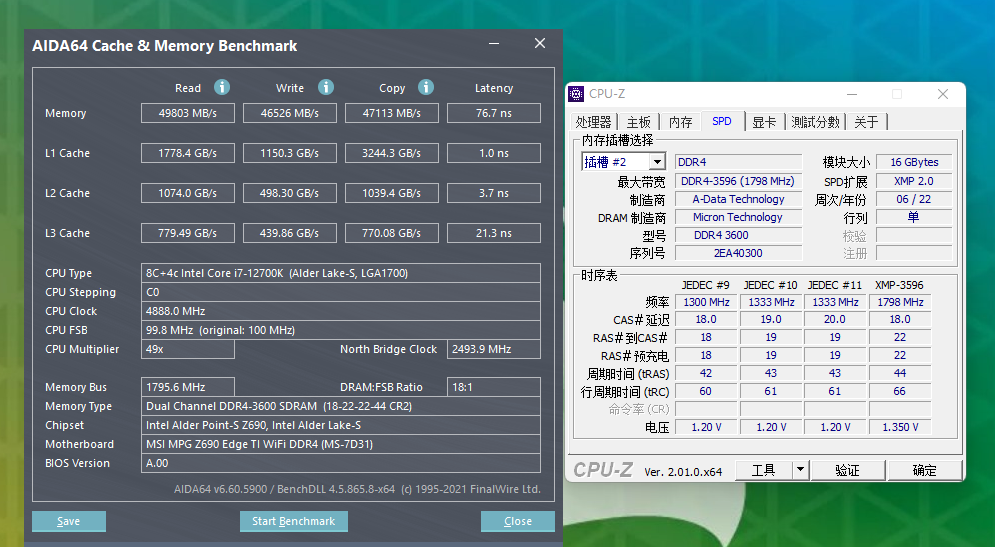Click the 验证 button in CPU-Z
The height and width of the screenshot is (547, 995).
point(847,470)
